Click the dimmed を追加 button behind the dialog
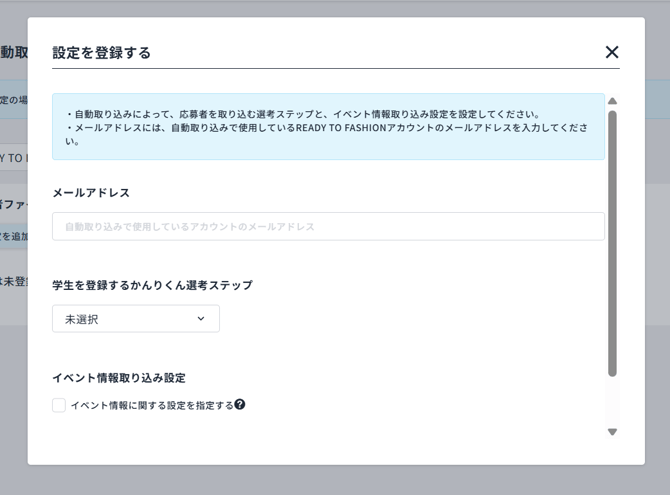 coord(13,236)
